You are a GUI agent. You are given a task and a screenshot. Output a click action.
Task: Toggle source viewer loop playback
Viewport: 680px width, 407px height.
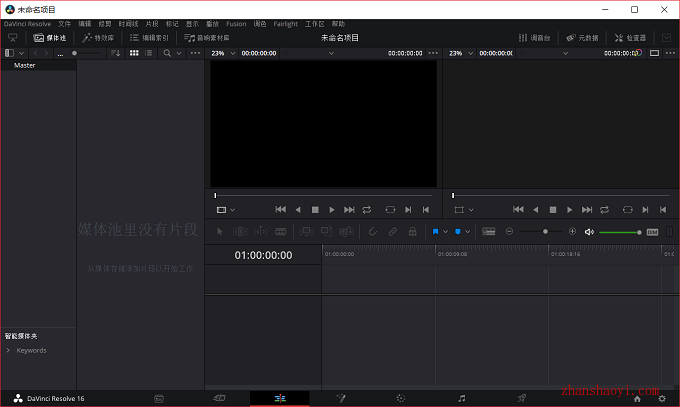[x=367, y=210]
